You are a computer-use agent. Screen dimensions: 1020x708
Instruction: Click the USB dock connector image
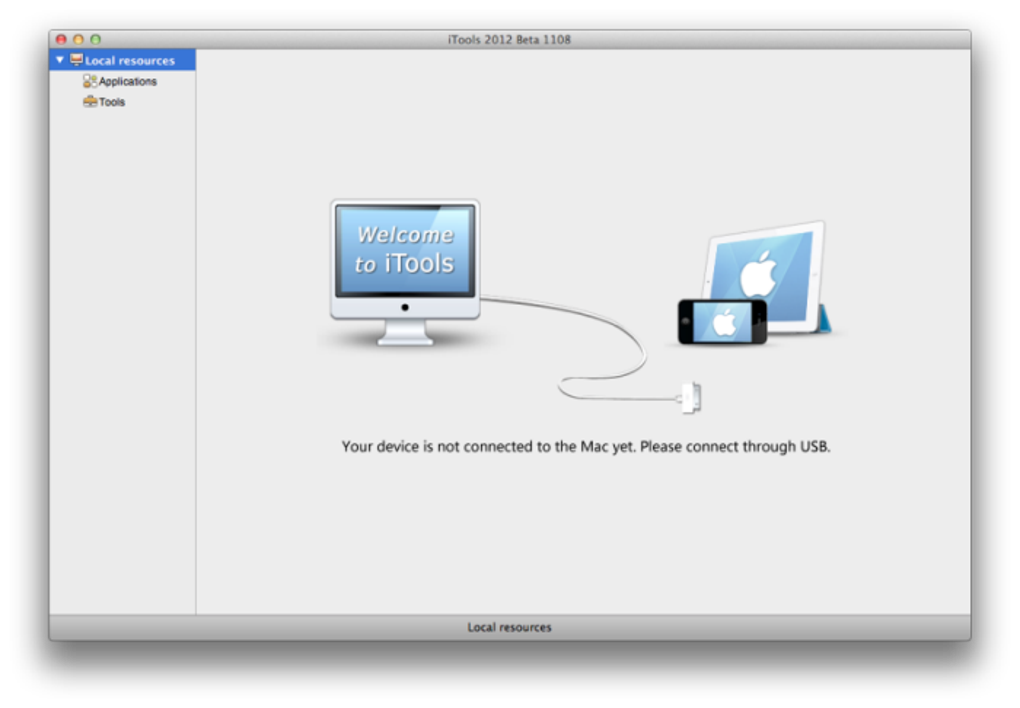point(690,397)
